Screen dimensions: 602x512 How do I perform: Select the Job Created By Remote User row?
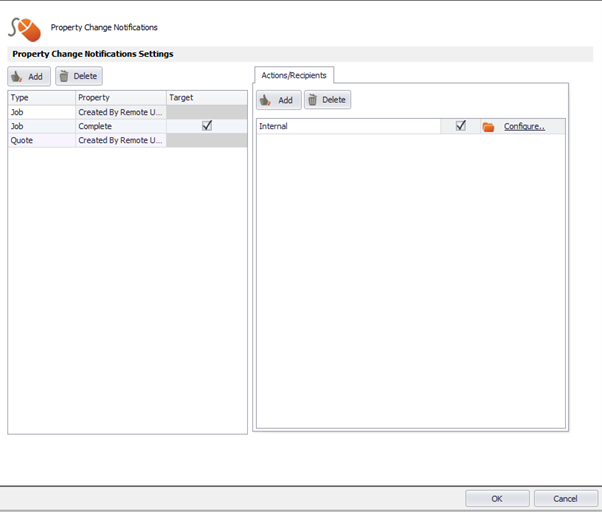[127, 112]
